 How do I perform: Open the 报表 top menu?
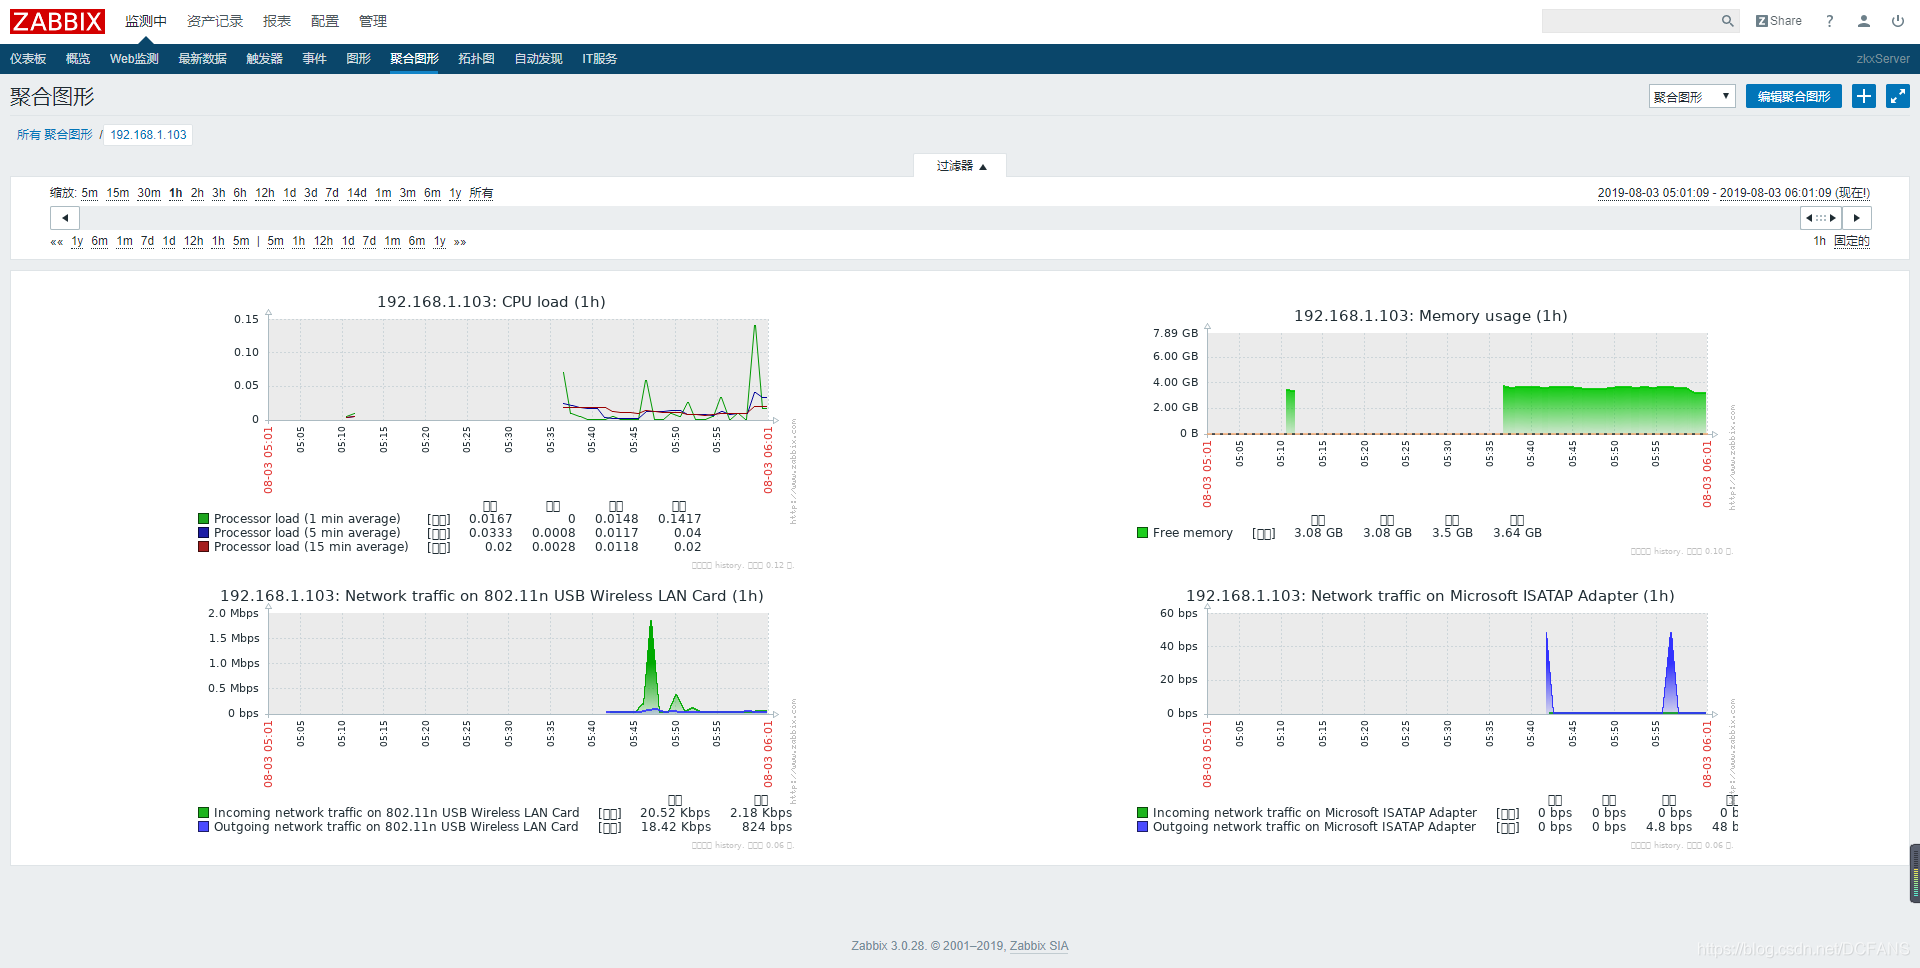[x=277, y=21]
